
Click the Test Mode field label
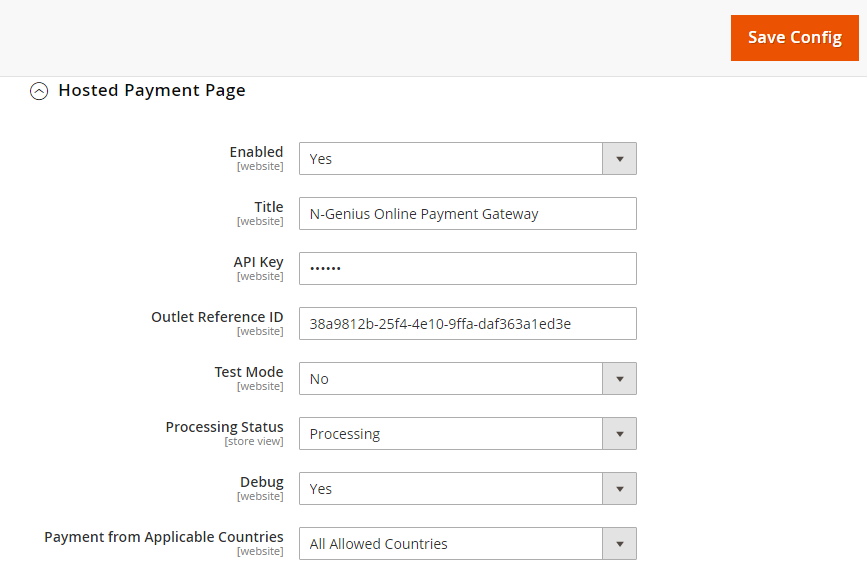248,372
